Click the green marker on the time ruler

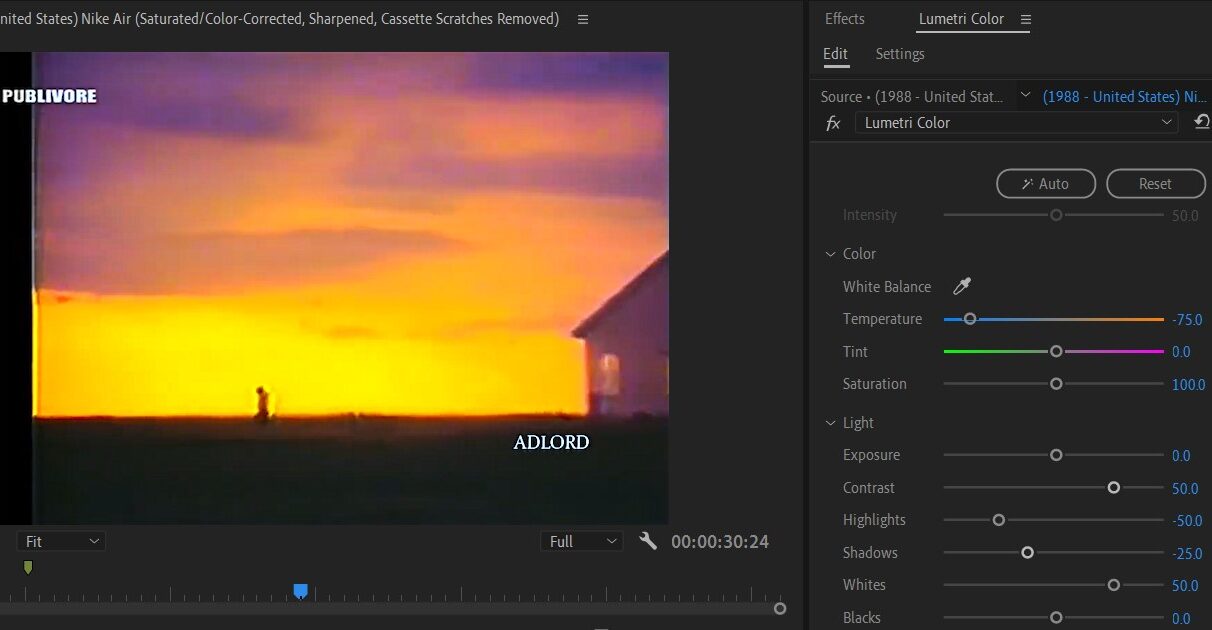pyautogui.click(x=28, y=567)
